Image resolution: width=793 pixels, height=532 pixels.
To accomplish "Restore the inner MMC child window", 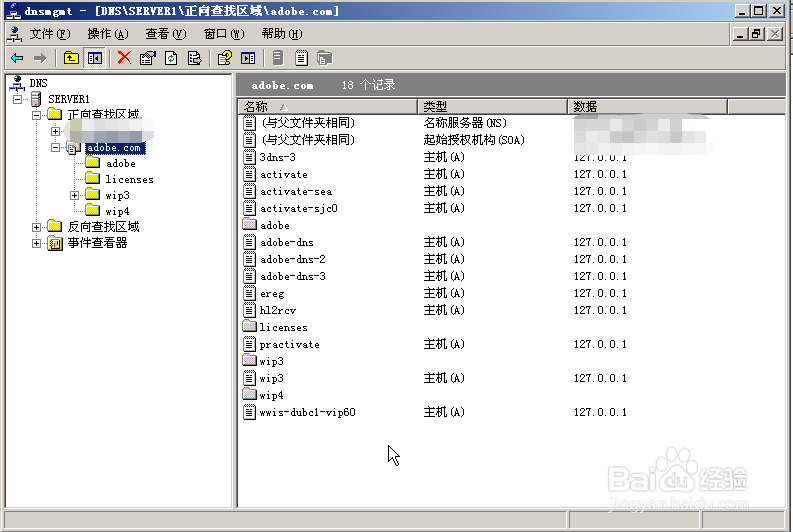I will point(757,34).
